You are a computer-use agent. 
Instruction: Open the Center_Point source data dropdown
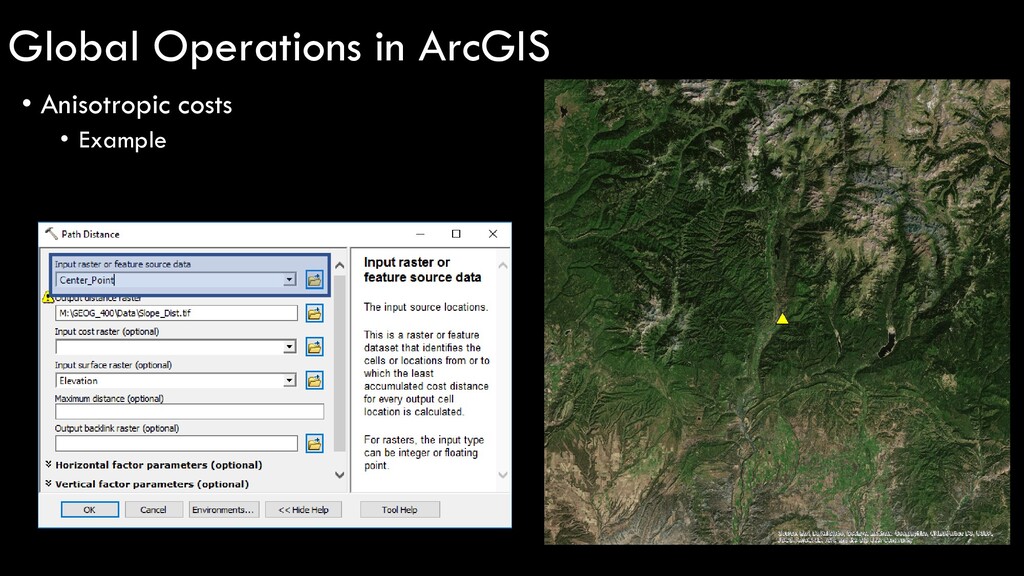[x=289, y=280]
